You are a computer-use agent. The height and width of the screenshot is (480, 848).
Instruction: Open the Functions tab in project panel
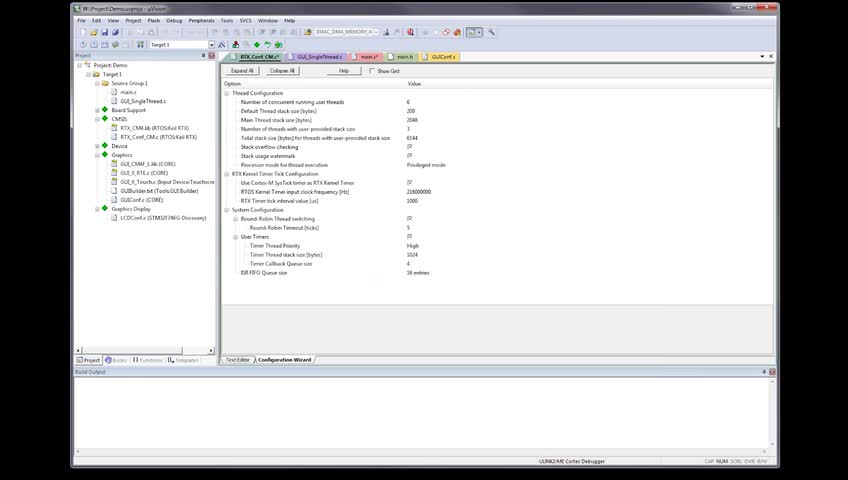pyautogui.click(x=147, y=360)
